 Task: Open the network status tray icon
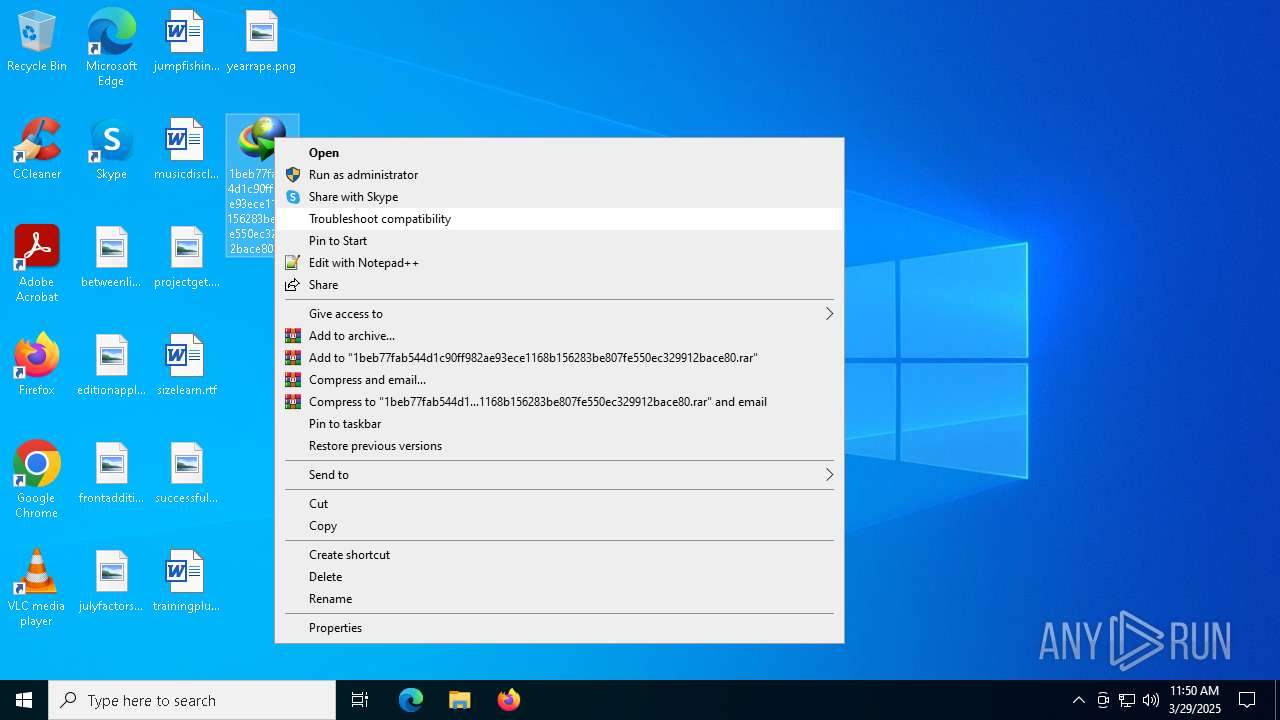coord(1127,700)
